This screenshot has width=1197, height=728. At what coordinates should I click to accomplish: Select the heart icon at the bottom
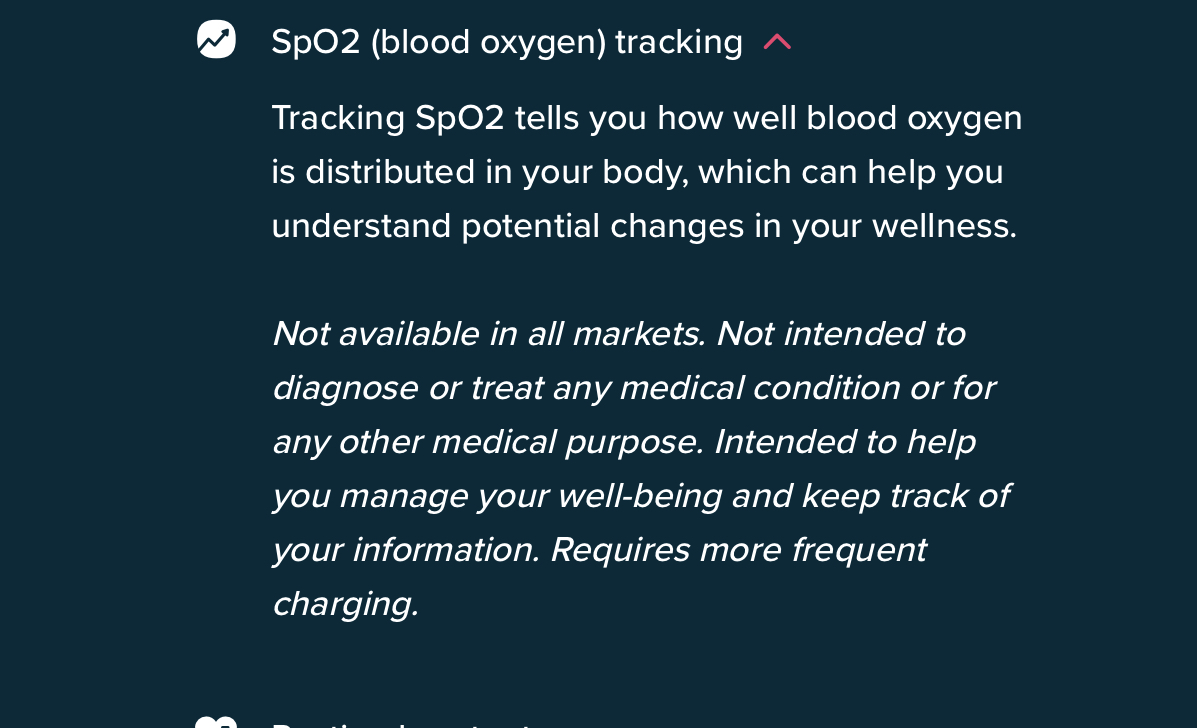point(216,722)
